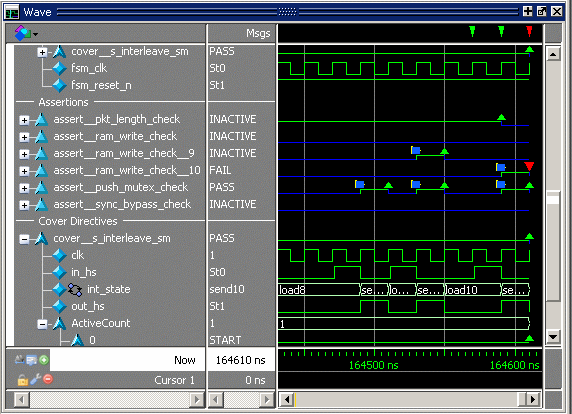The image size is (572, 414).
Task: Click assert__sync_bypass_check assertion icon
Action: pyautogui.click(x=41, y=204)
